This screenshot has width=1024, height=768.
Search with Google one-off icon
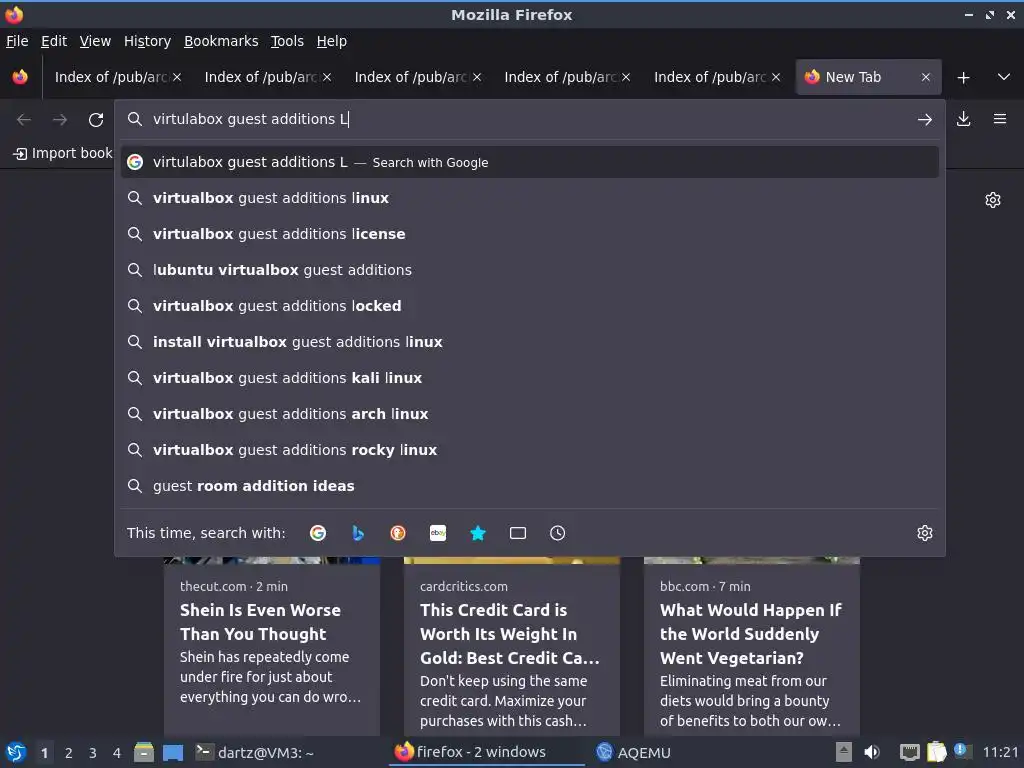point(318,533)
